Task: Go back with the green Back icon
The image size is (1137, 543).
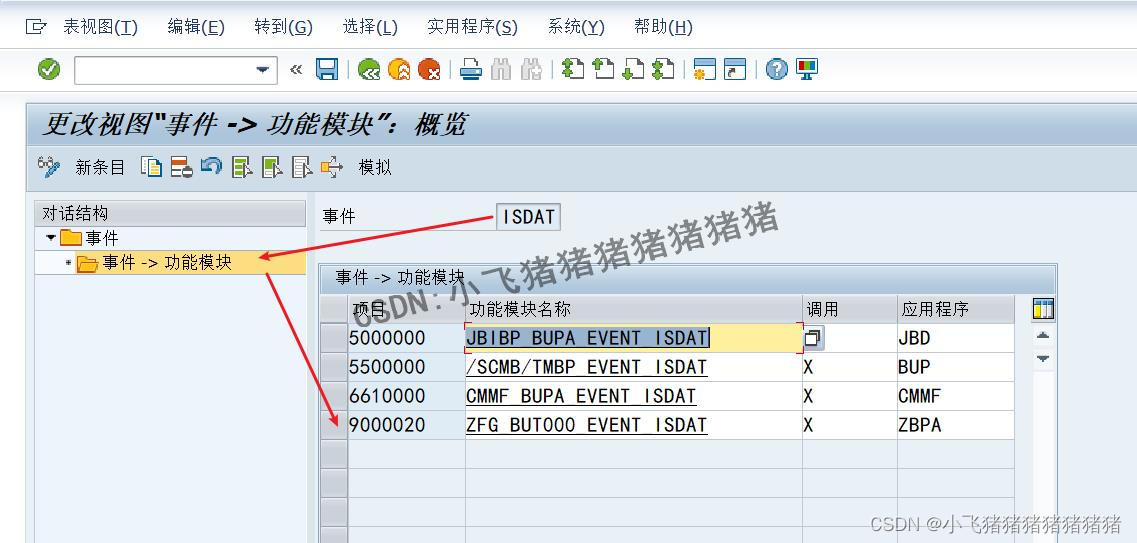Action: pos(369,70)
